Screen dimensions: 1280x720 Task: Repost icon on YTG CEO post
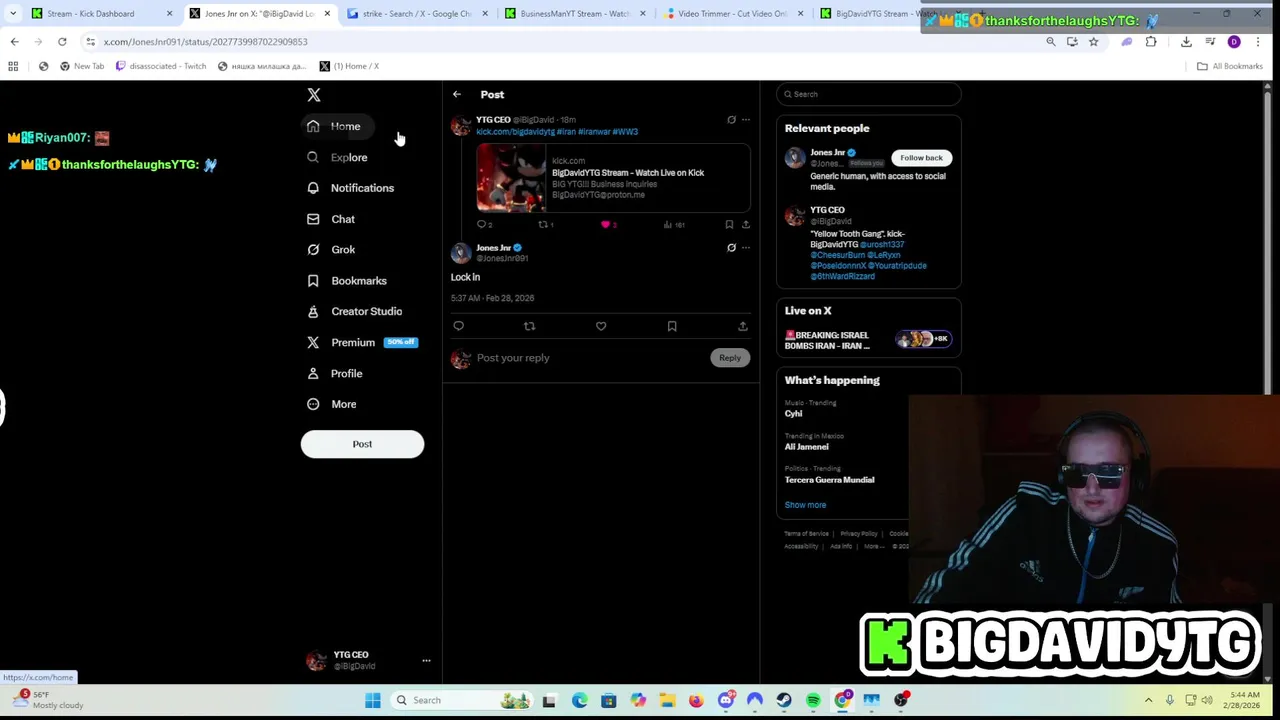[x=543, y=225]
